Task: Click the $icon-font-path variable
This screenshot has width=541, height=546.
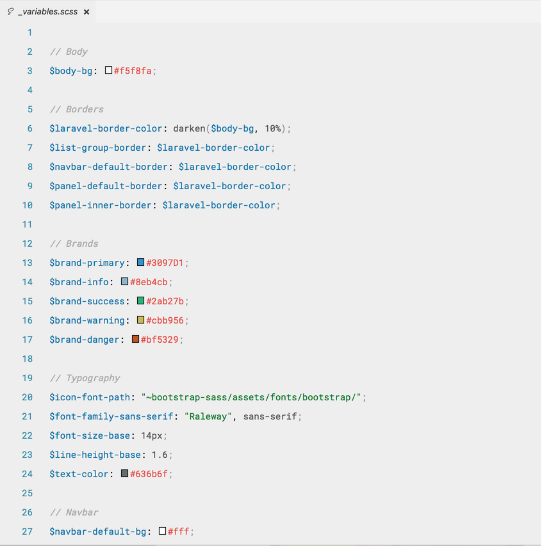Action: [x=89, y=397]
